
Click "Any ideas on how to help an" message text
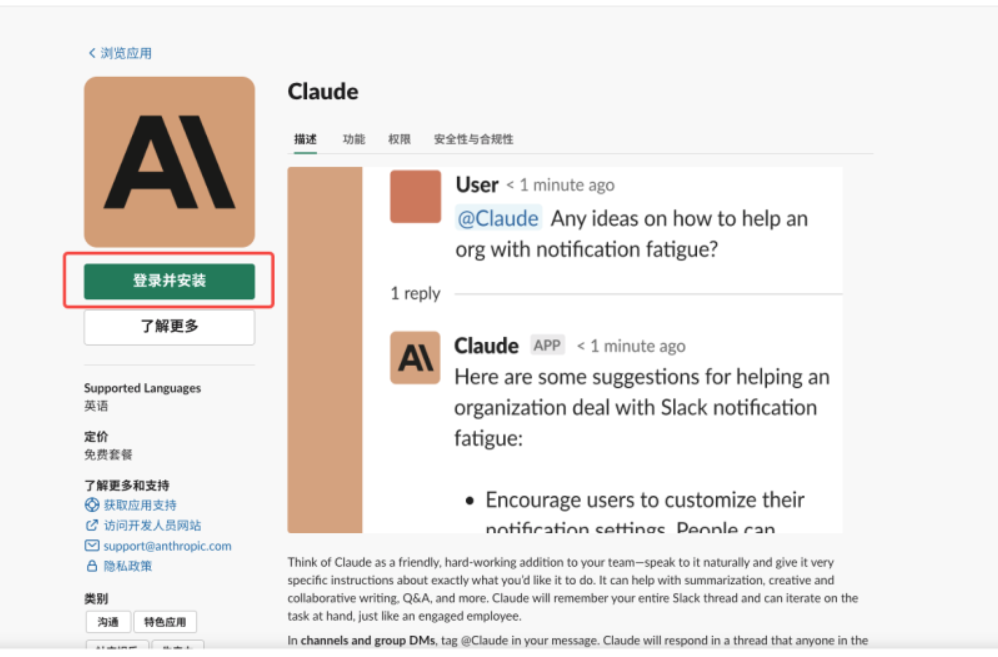[x=679, y=218]
